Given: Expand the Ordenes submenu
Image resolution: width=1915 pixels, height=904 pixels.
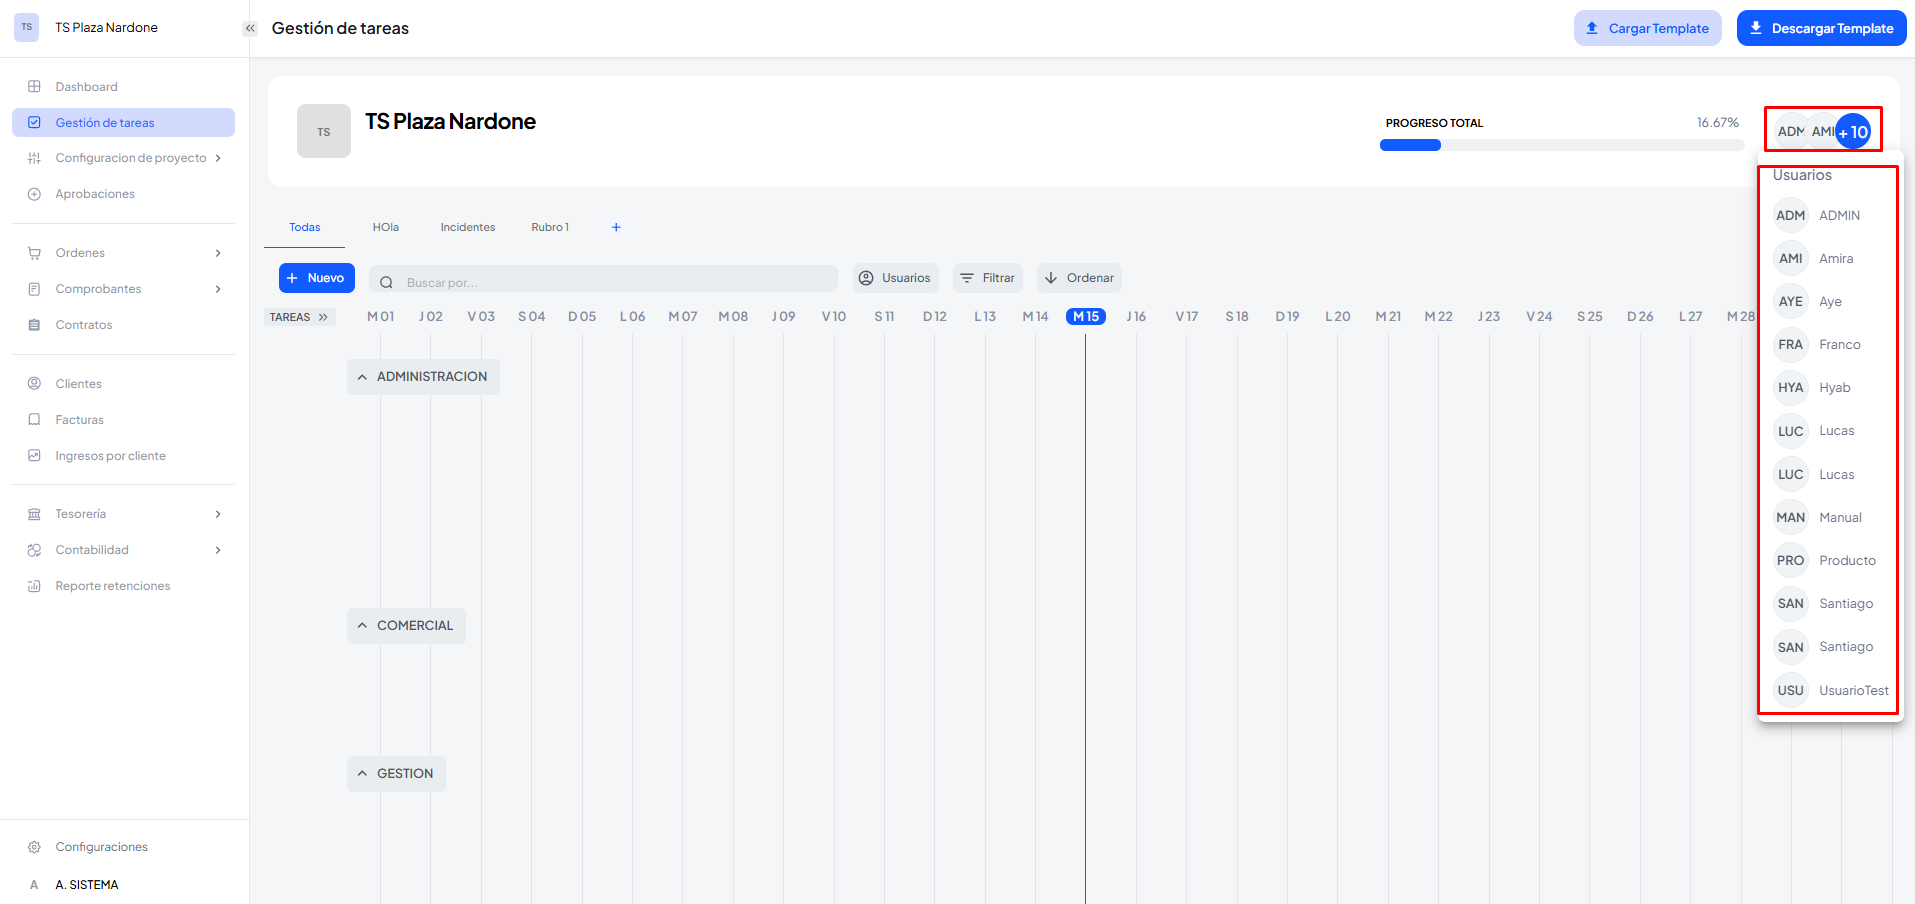Looking at the screenshot, I should tap(218, 253).
